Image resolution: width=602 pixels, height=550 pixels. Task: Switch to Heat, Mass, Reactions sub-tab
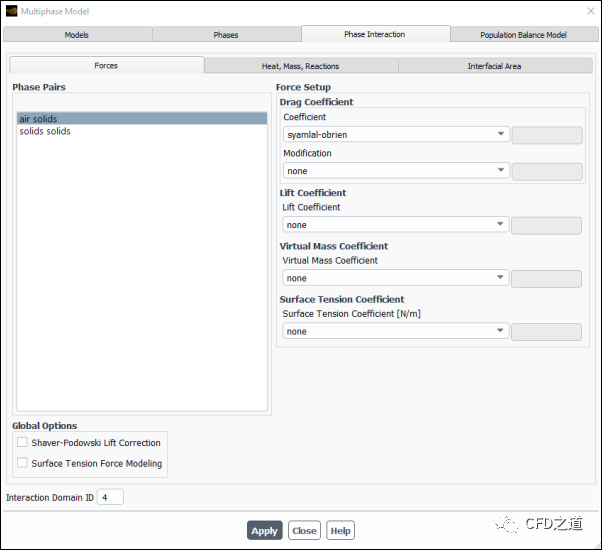coord(301,66)
